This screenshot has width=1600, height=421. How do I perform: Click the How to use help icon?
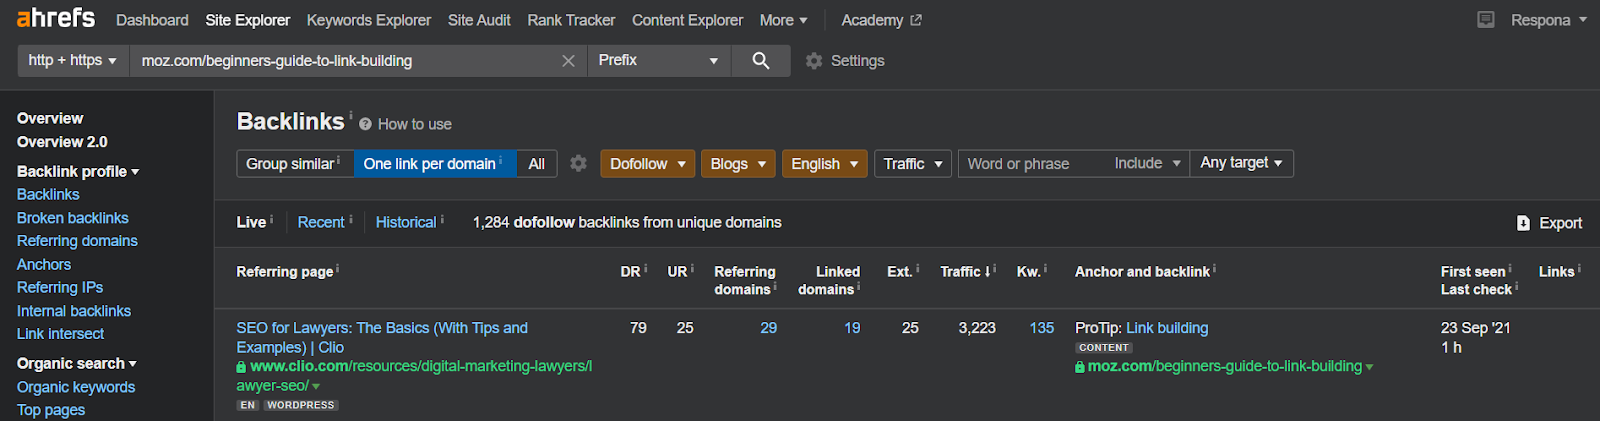pyautogui.click(x=365, y=124)
